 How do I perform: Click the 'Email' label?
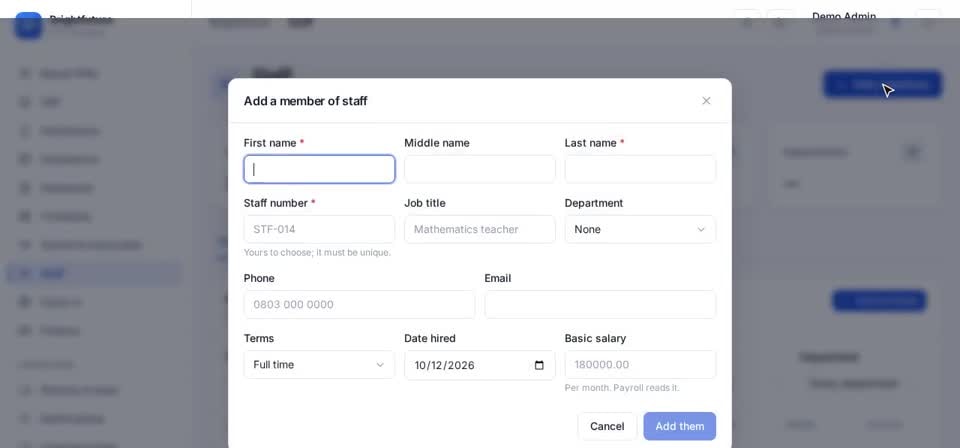(498, 278)
